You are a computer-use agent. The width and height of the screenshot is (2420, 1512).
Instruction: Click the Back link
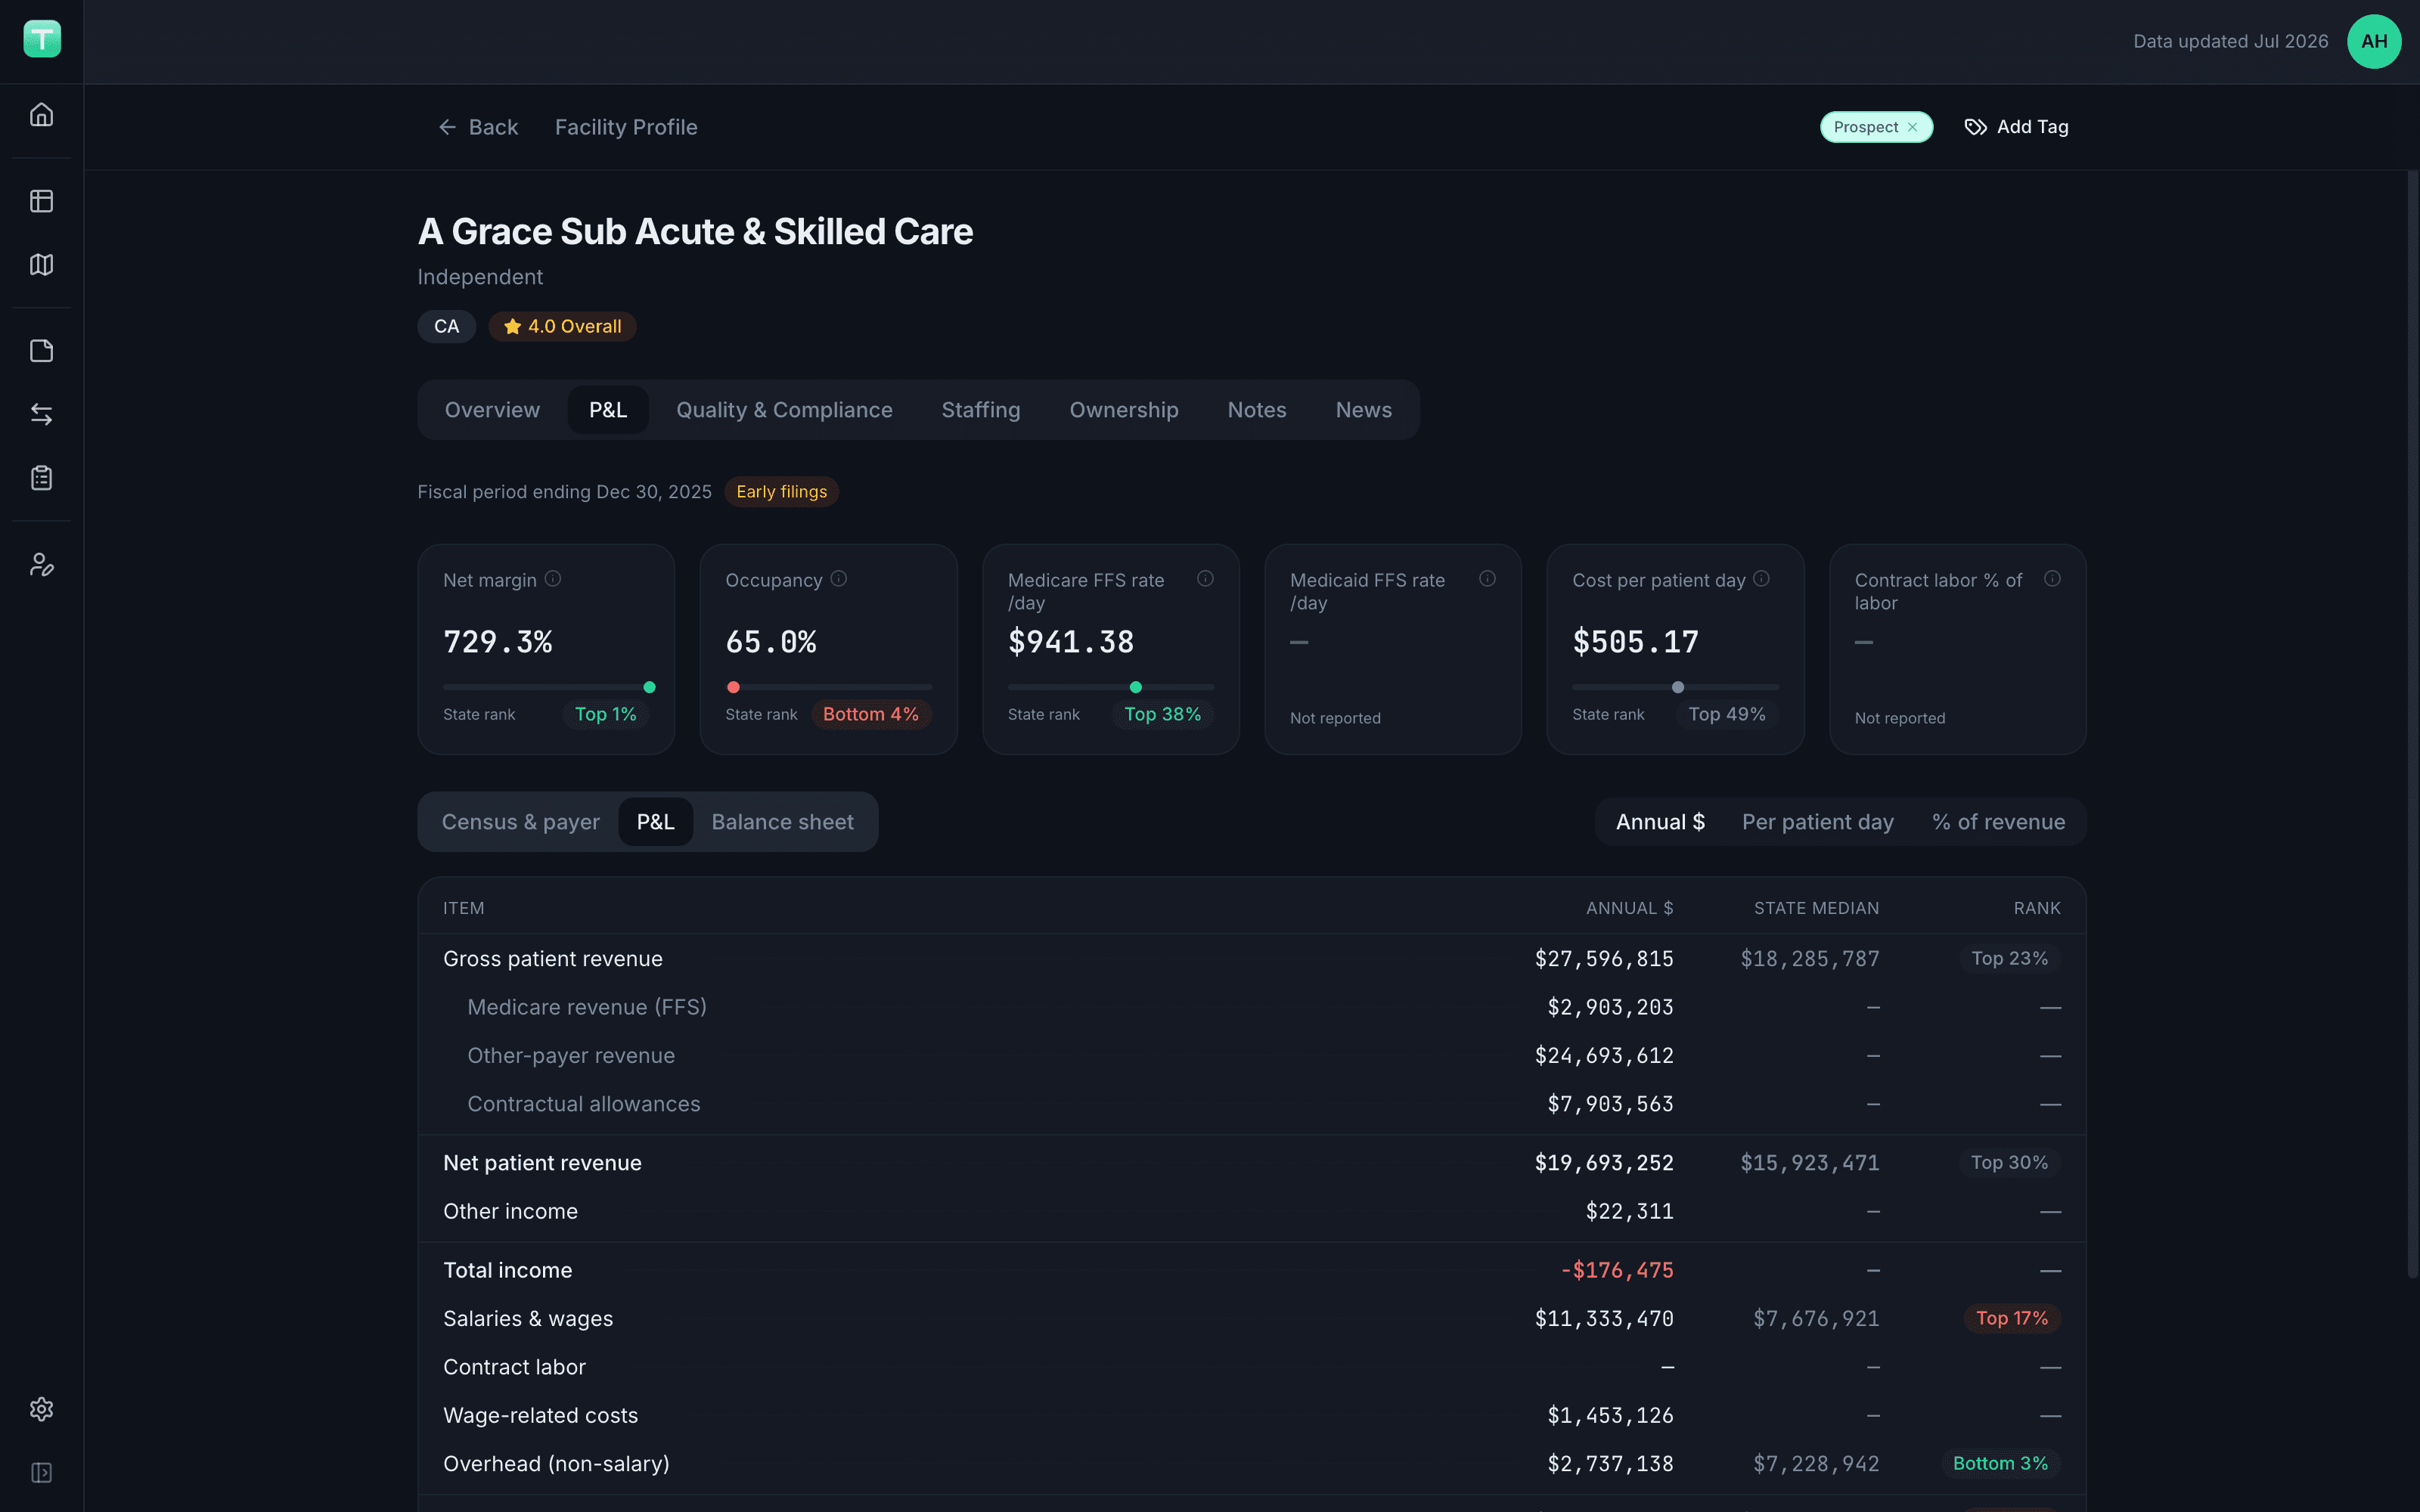[478, 127]
